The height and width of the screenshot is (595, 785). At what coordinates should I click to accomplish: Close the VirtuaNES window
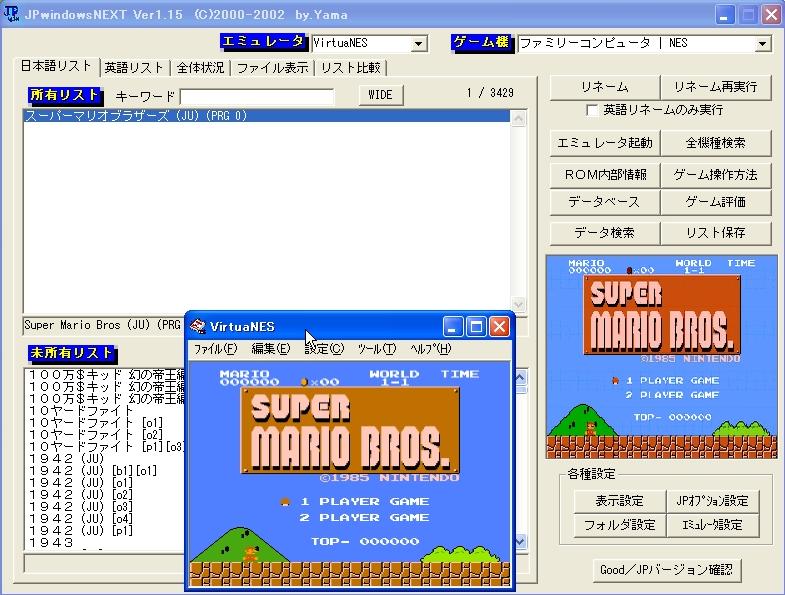point(499,327)
